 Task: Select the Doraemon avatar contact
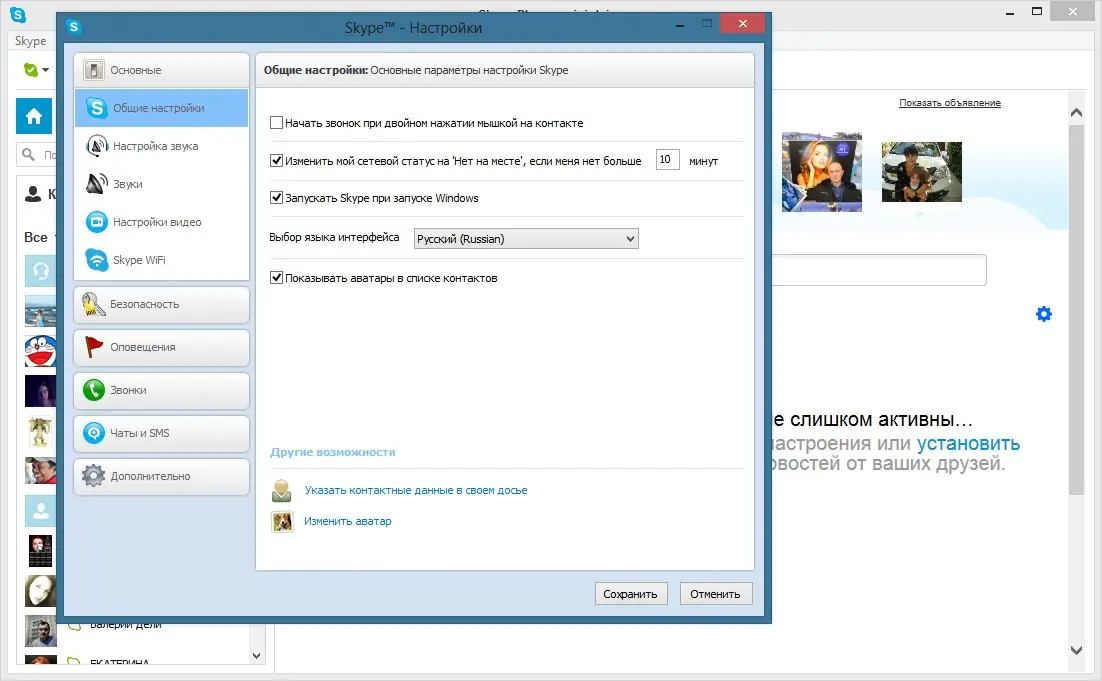[41, 351]
